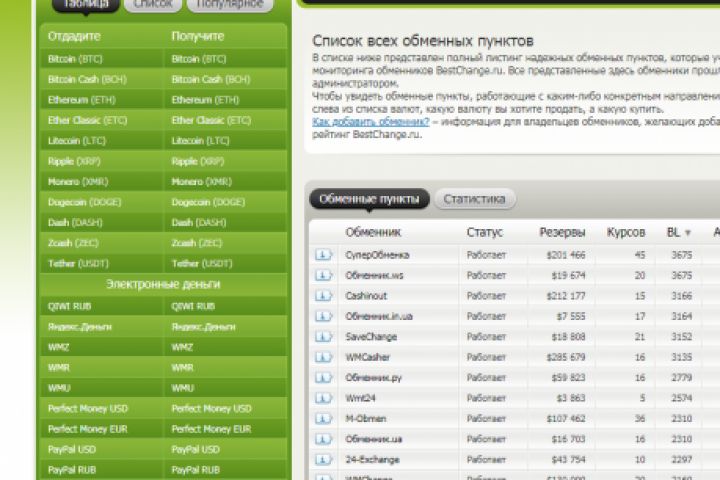Click info icon for SaveChange row

(x=323, y=337)
